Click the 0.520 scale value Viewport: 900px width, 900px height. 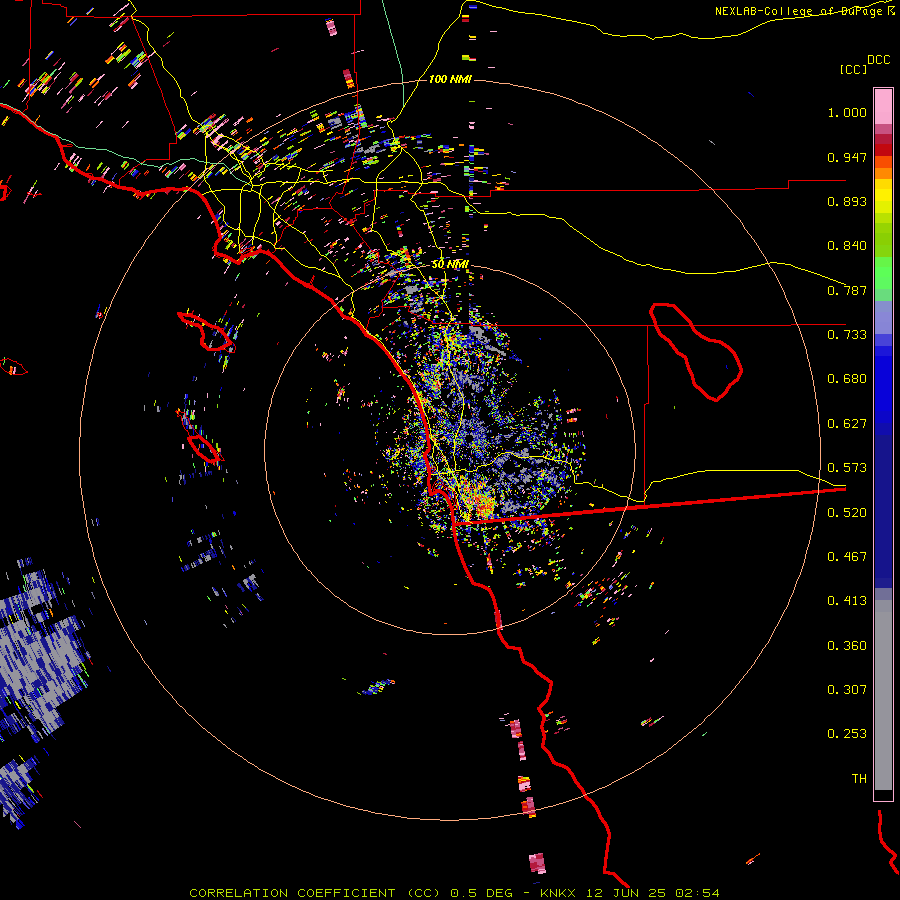(x=847, y=513)
